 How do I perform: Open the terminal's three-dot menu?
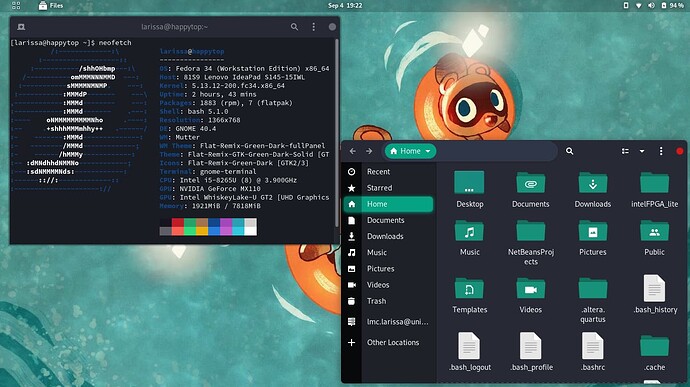pyautogui.click(x=313, y=27)
